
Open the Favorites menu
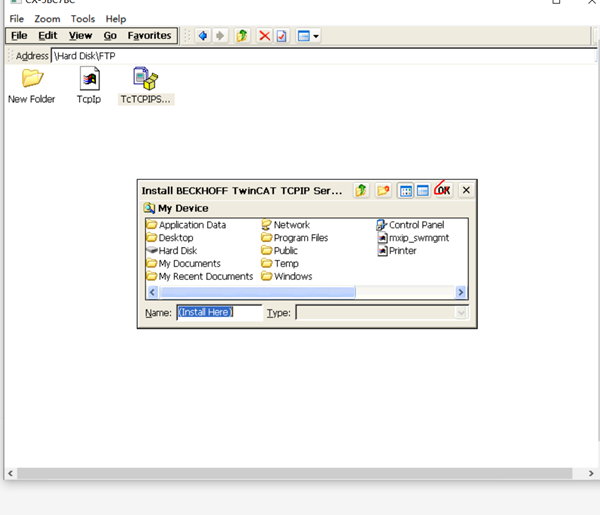(149, 36)
